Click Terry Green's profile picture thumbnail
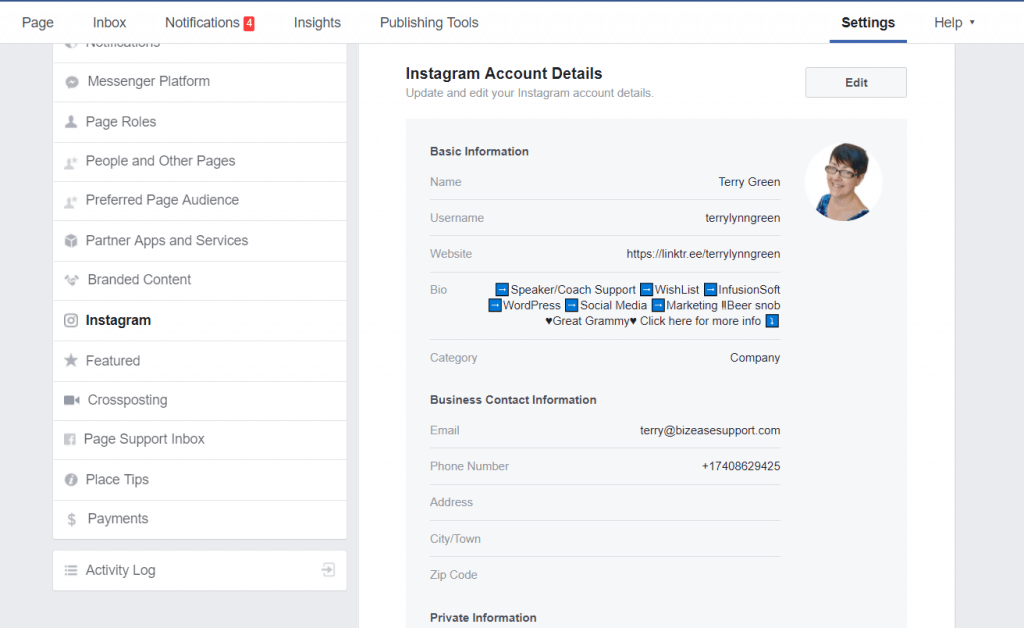1024x628 pixels. click(843, 182)
